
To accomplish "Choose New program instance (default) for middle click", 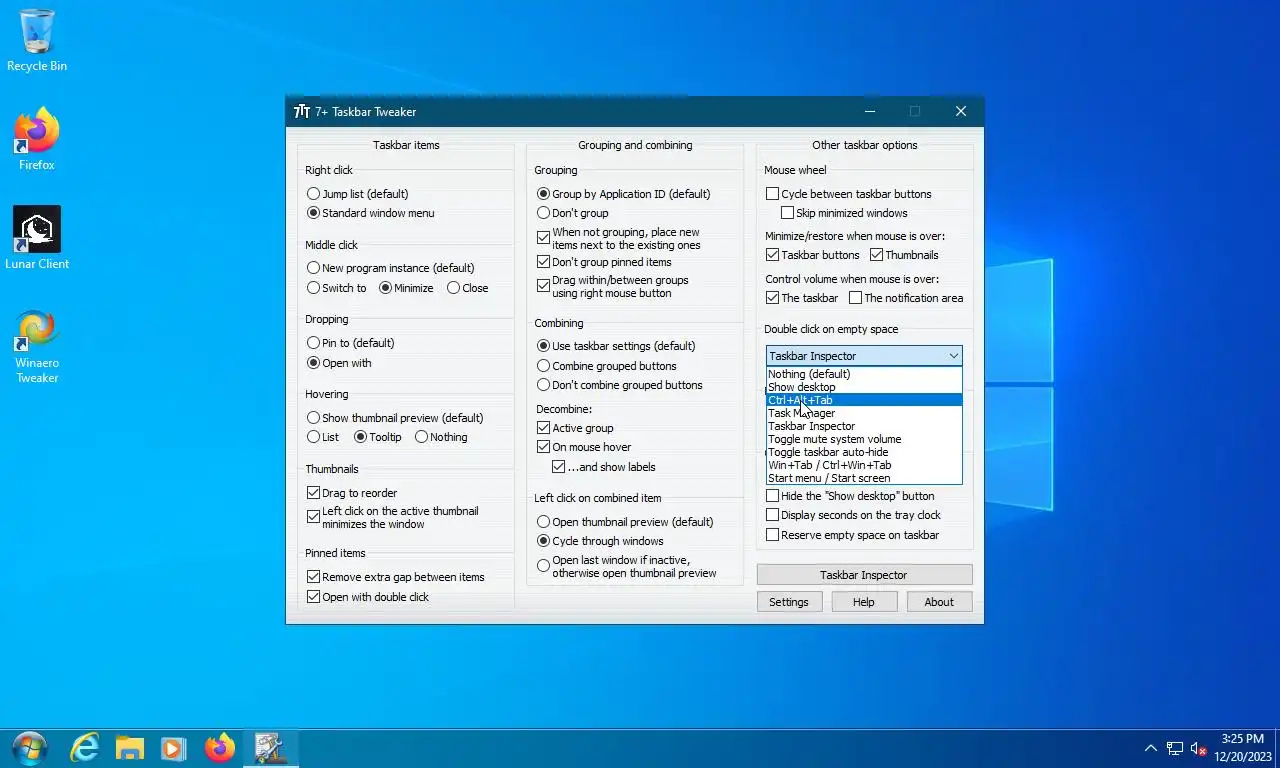I will pyautogui.click(x=390, y=268).
